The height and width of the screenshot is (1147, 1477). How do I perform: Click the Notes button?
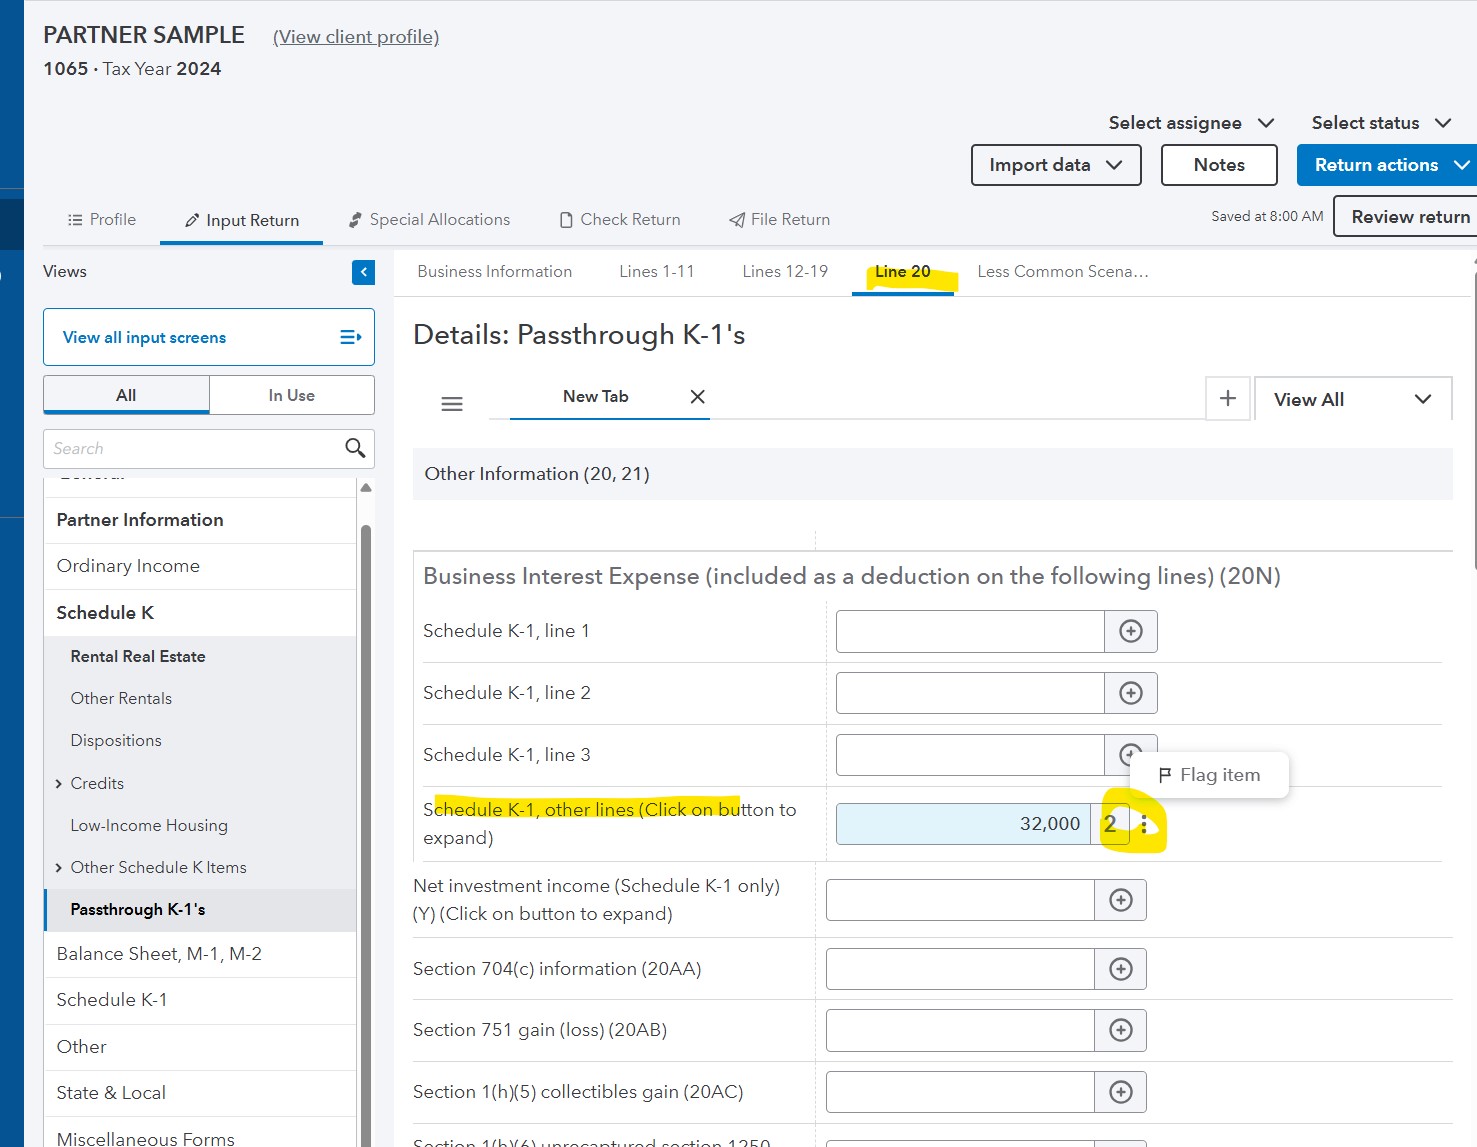(1219, 164)
